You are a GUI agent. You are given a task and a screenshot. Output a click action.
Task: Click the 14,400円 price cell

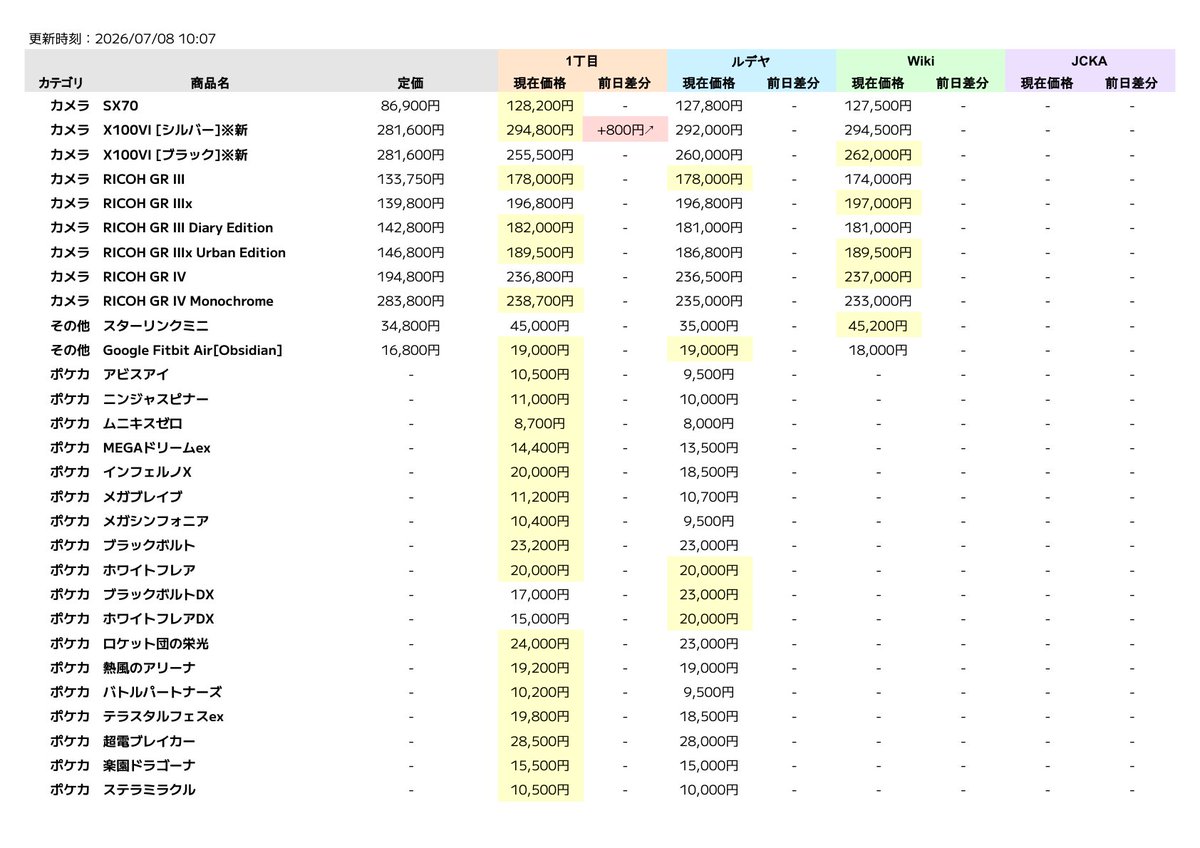(x=541, y=448)
